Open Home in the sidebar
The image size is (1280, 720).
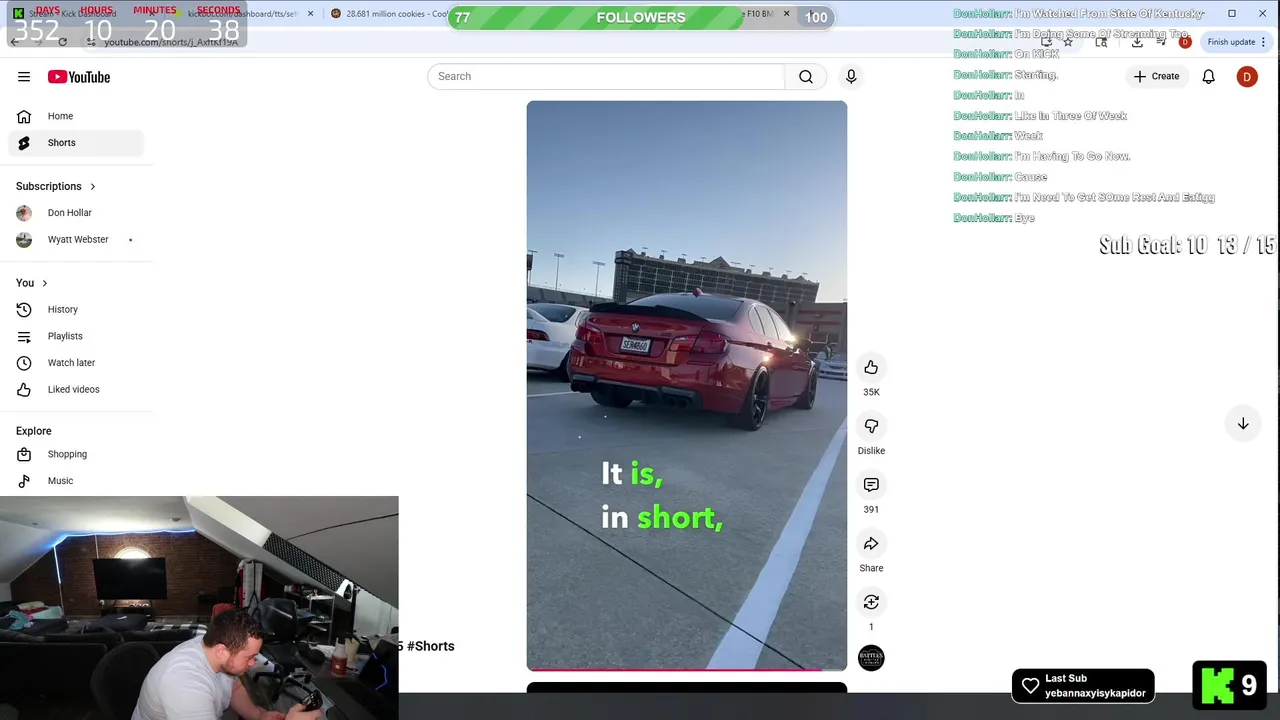coord(76,116)
